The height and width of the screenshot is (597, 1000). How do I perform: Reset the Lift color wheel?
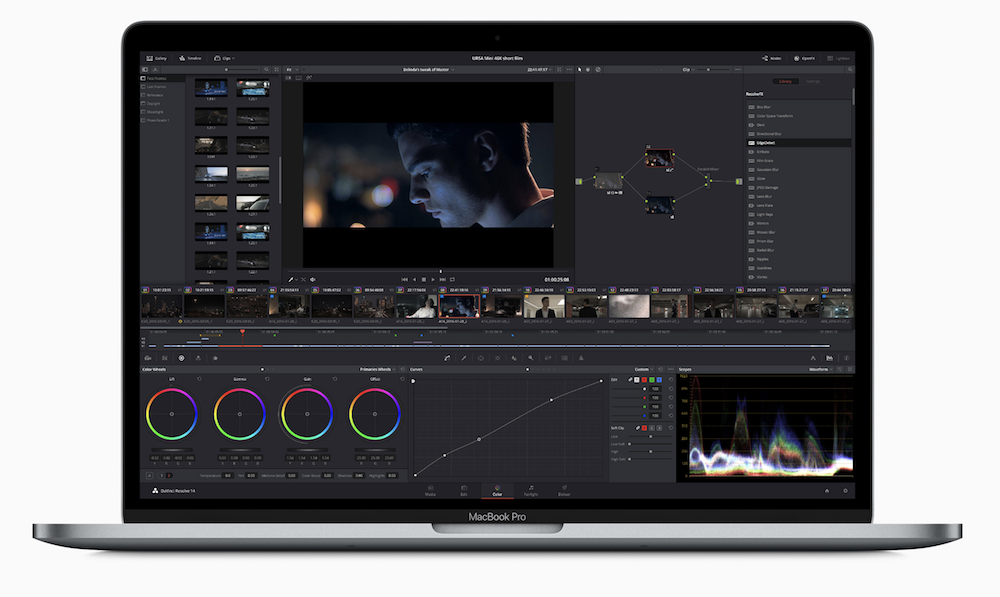(x=200, y=379)
